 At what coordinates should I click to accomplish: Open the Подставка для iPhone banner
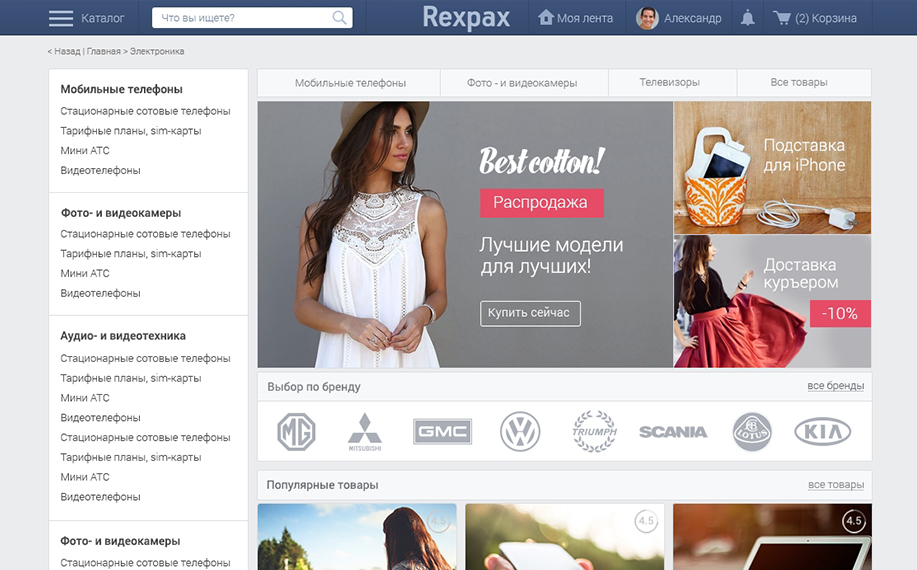(772, 168)
